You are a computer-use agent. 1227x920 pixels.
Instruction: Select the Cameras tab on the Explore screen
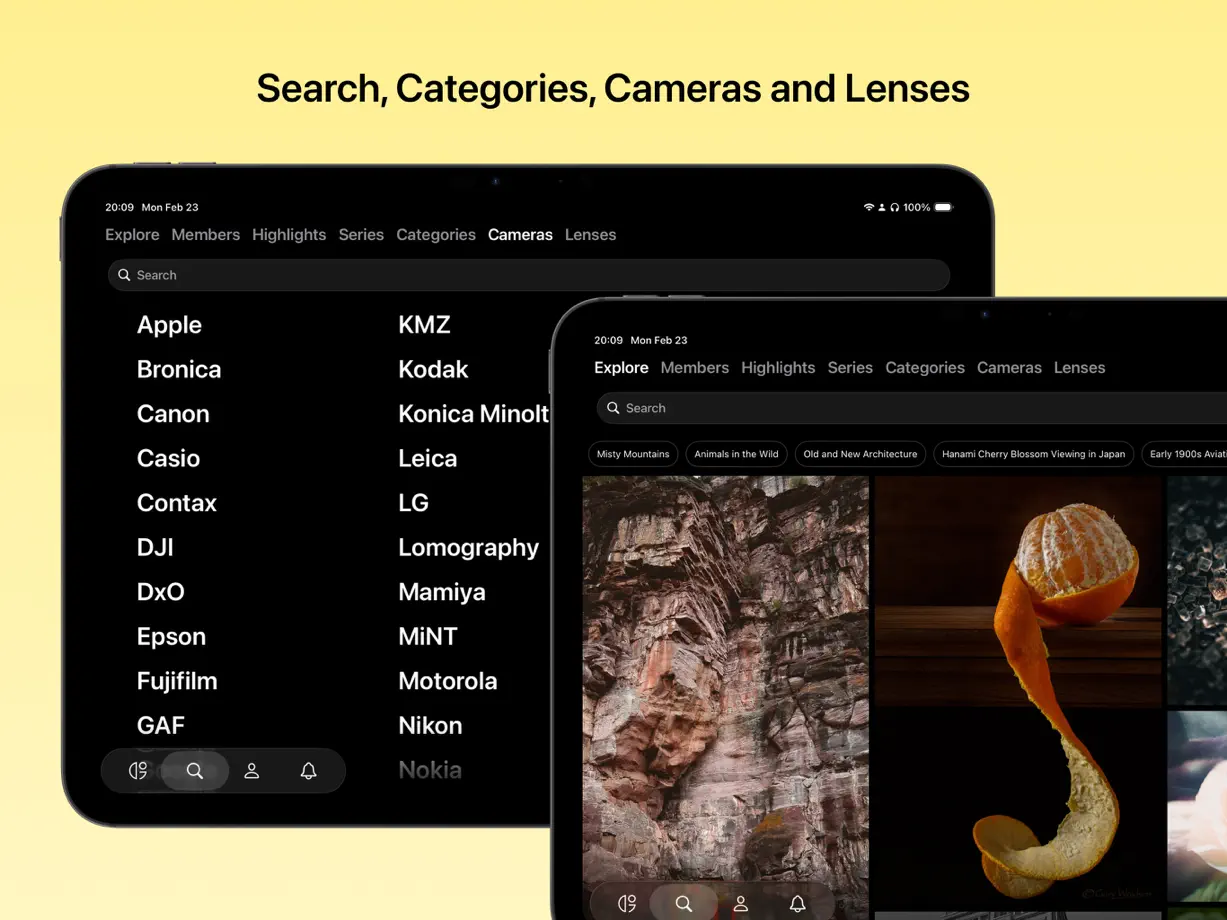[x=1009, y=368]
